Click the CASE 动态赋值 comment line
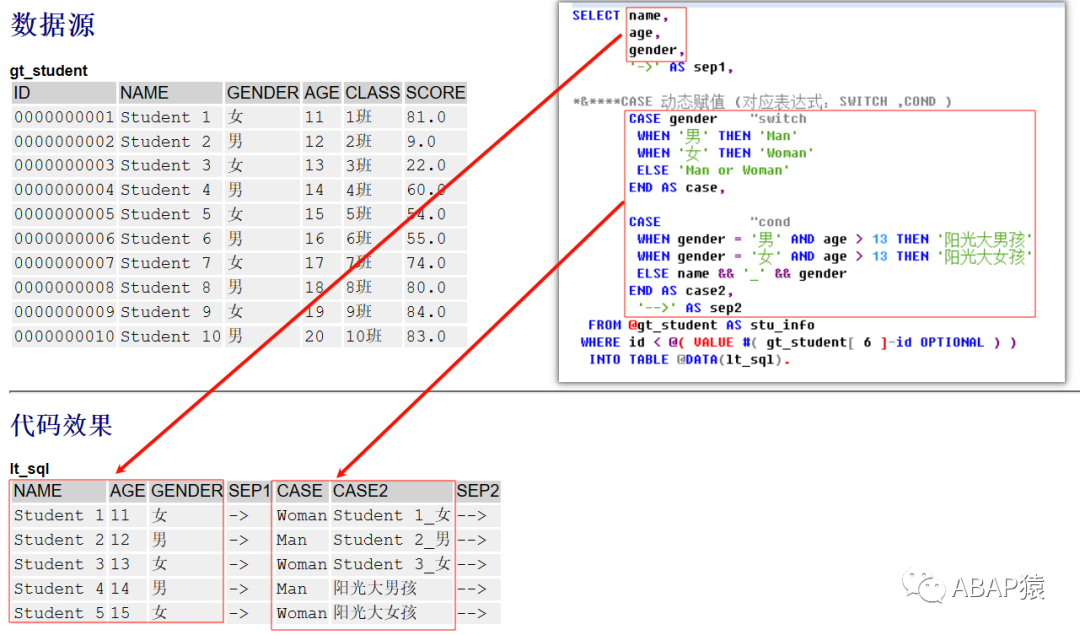 coord(762,102)
